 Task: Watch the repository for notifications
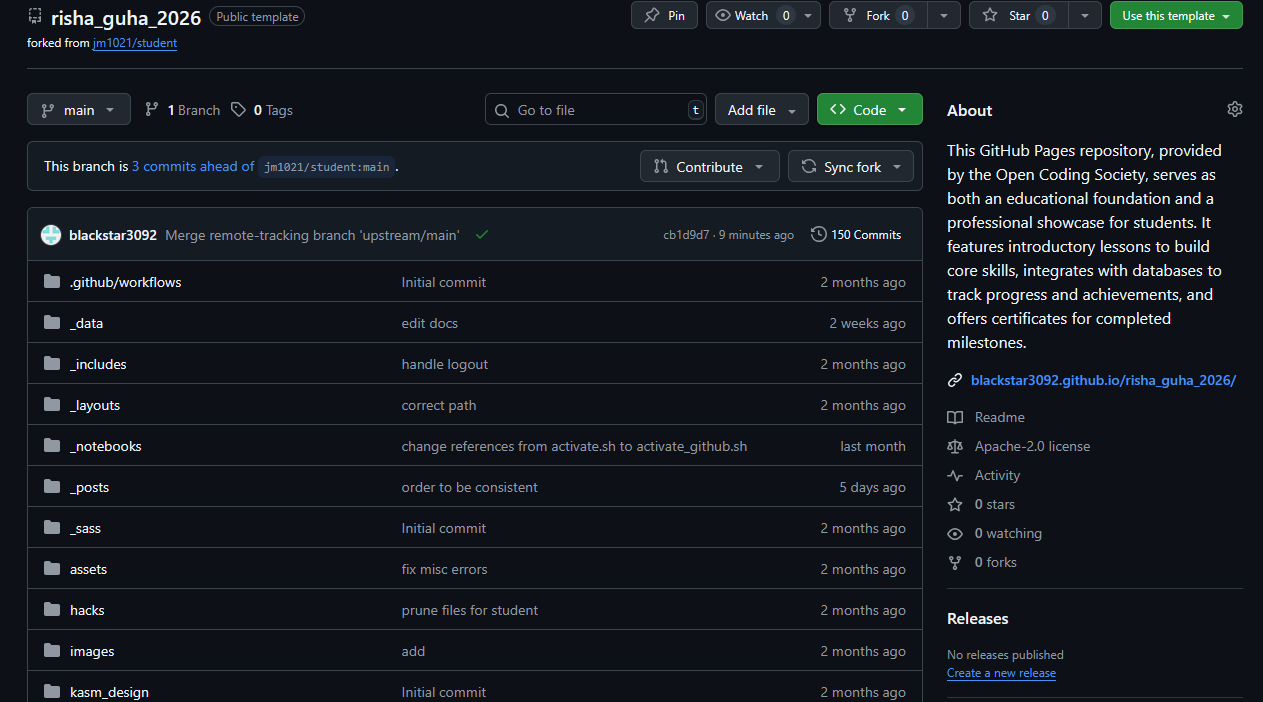point(751,16)
